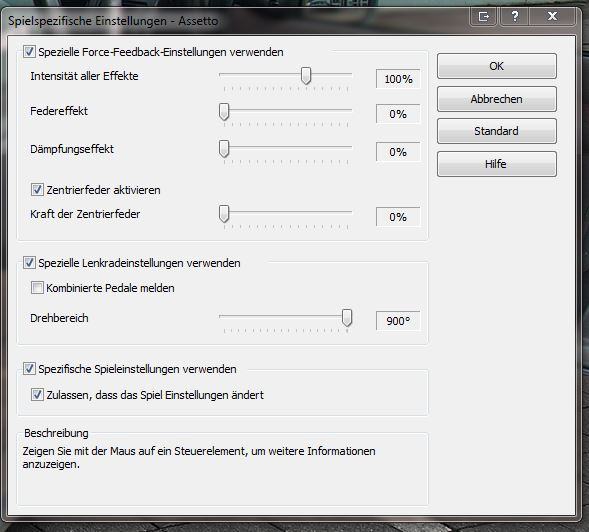Click the window title Spielspezifische Einstellungen - Assetto

113,21
